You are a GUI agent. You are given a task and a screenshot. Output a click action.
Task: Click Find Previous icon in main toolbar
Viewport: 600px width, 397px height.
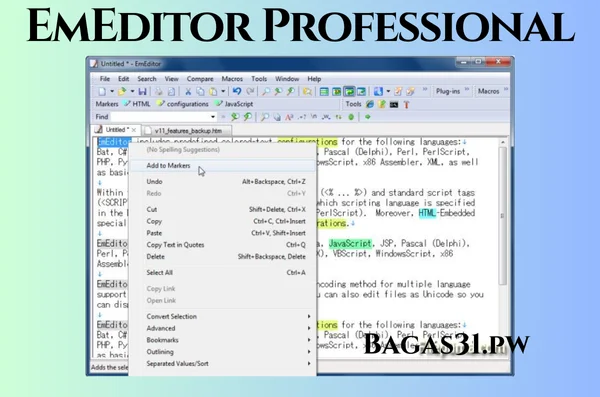click(291, 91)
